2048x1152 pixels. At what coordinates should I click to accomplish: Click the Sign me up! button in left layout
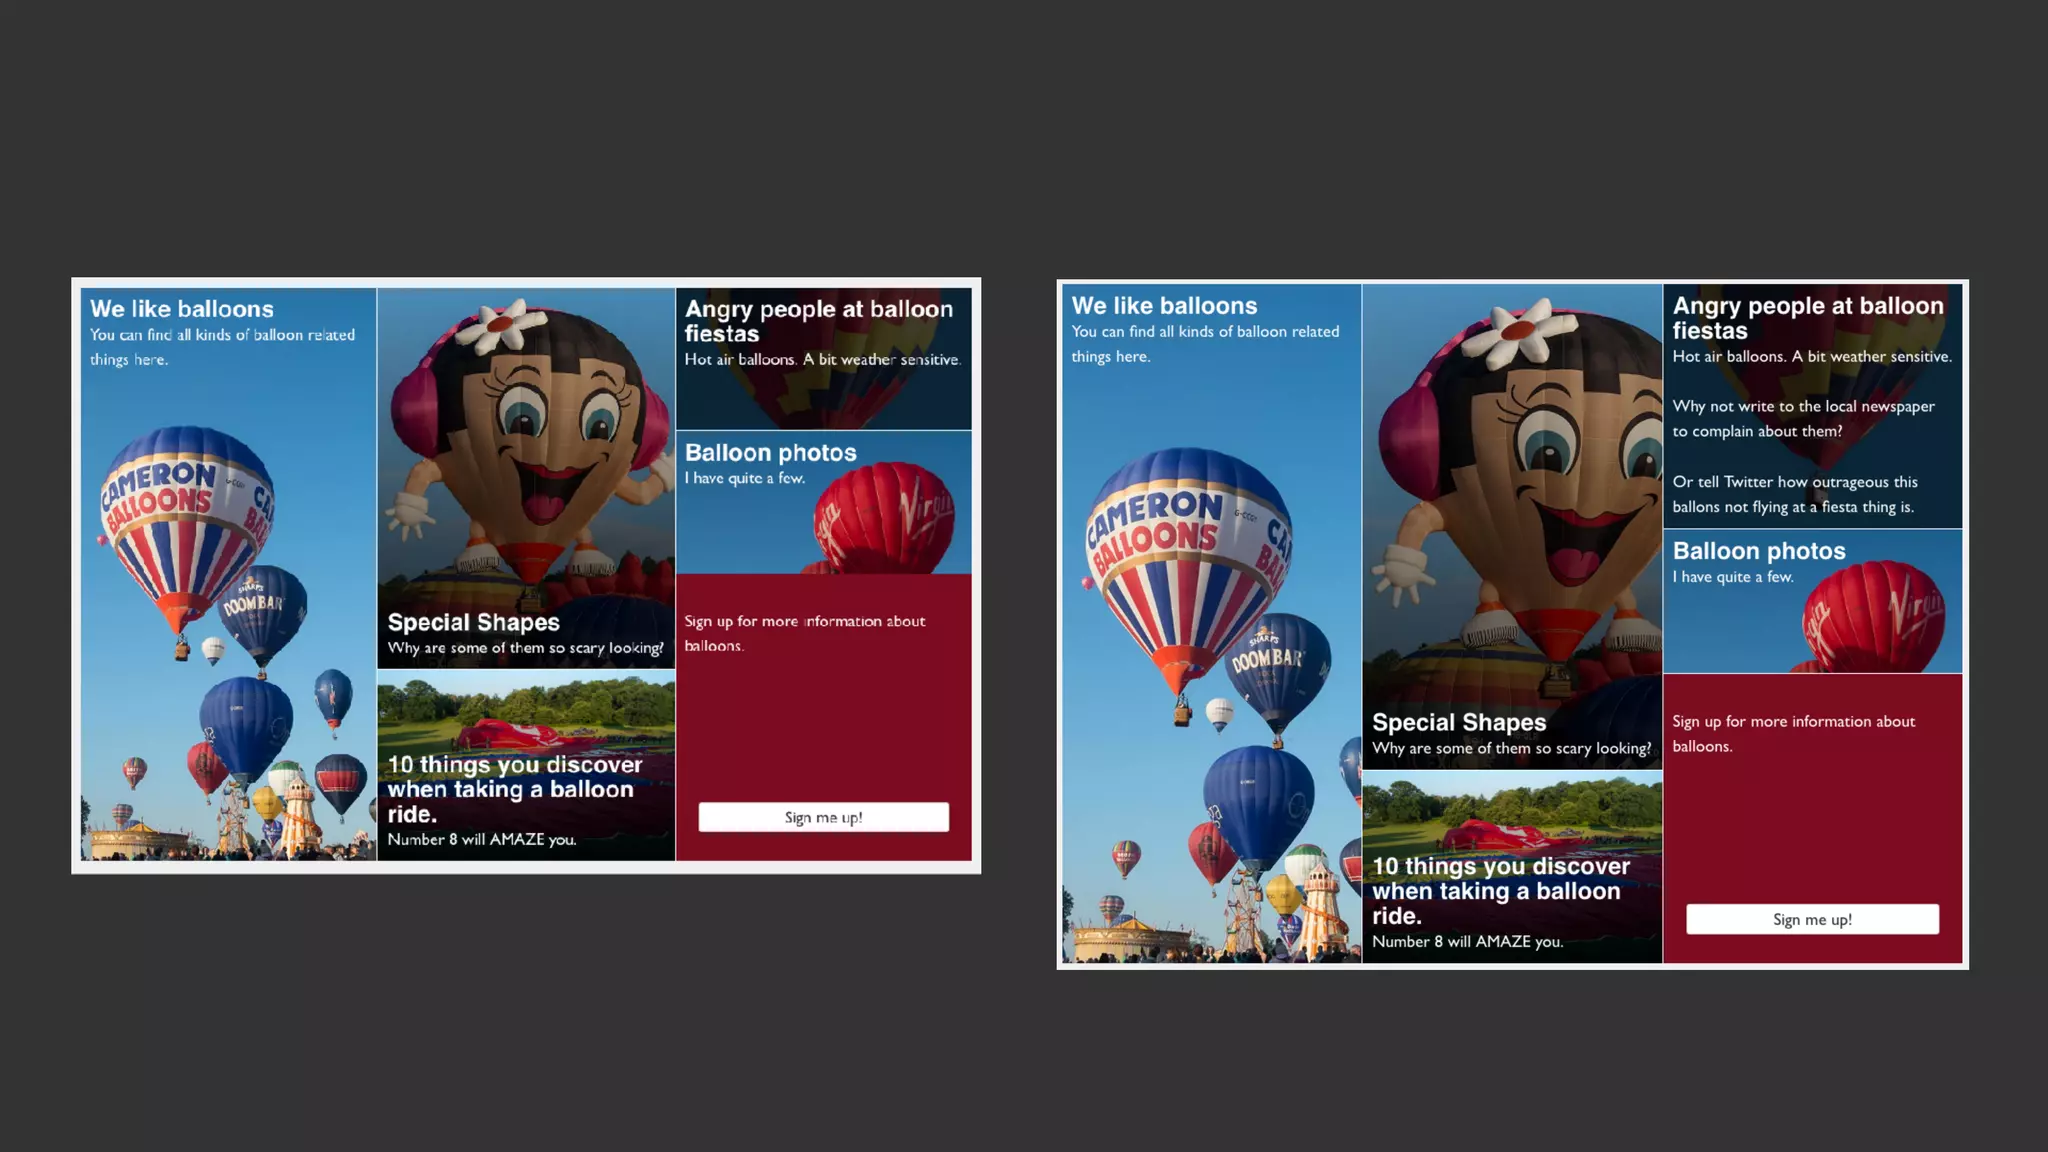pyautogui.click(x=823, y=817)
